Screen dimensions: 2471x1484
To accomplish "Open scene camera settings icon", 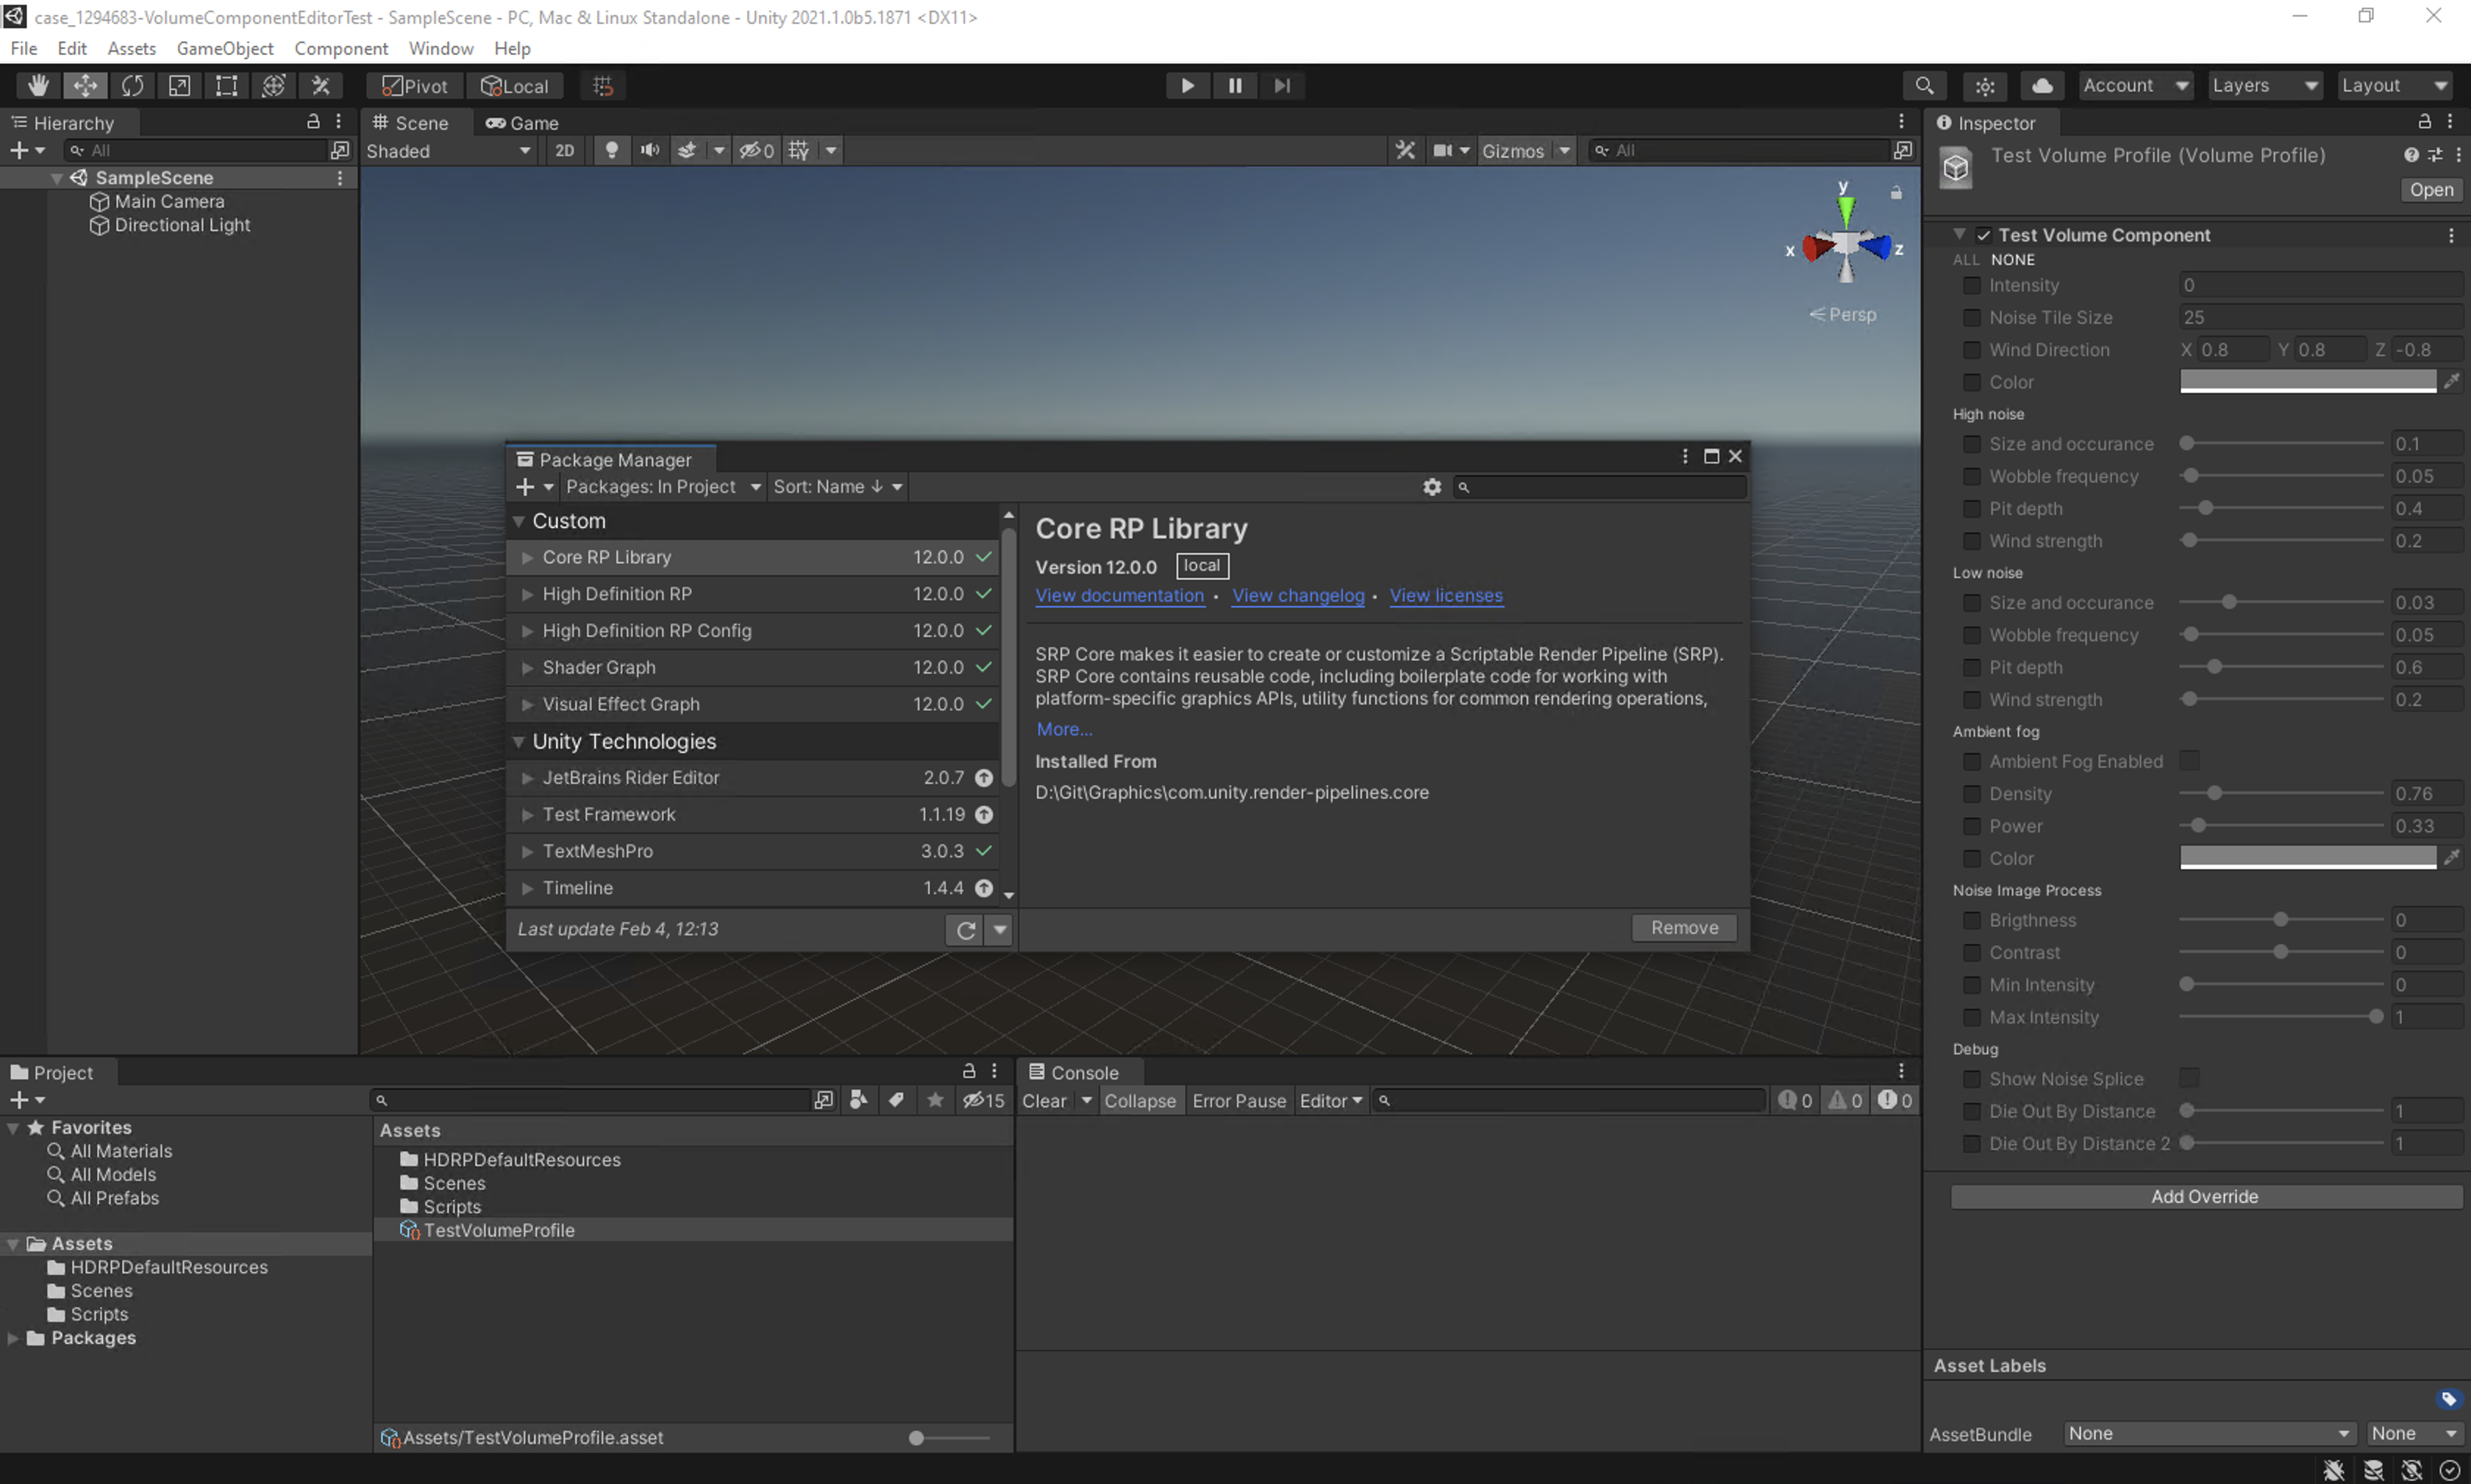I will [x=1442, y=150].
